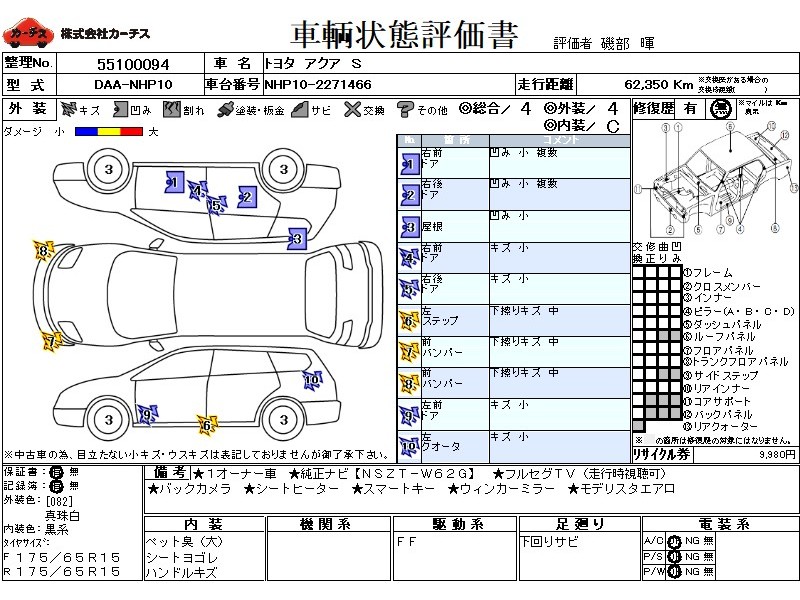Click the chassis number NHP10-2271466 field
This screenshot has width=800, height=600.
[x=318, y=85]
